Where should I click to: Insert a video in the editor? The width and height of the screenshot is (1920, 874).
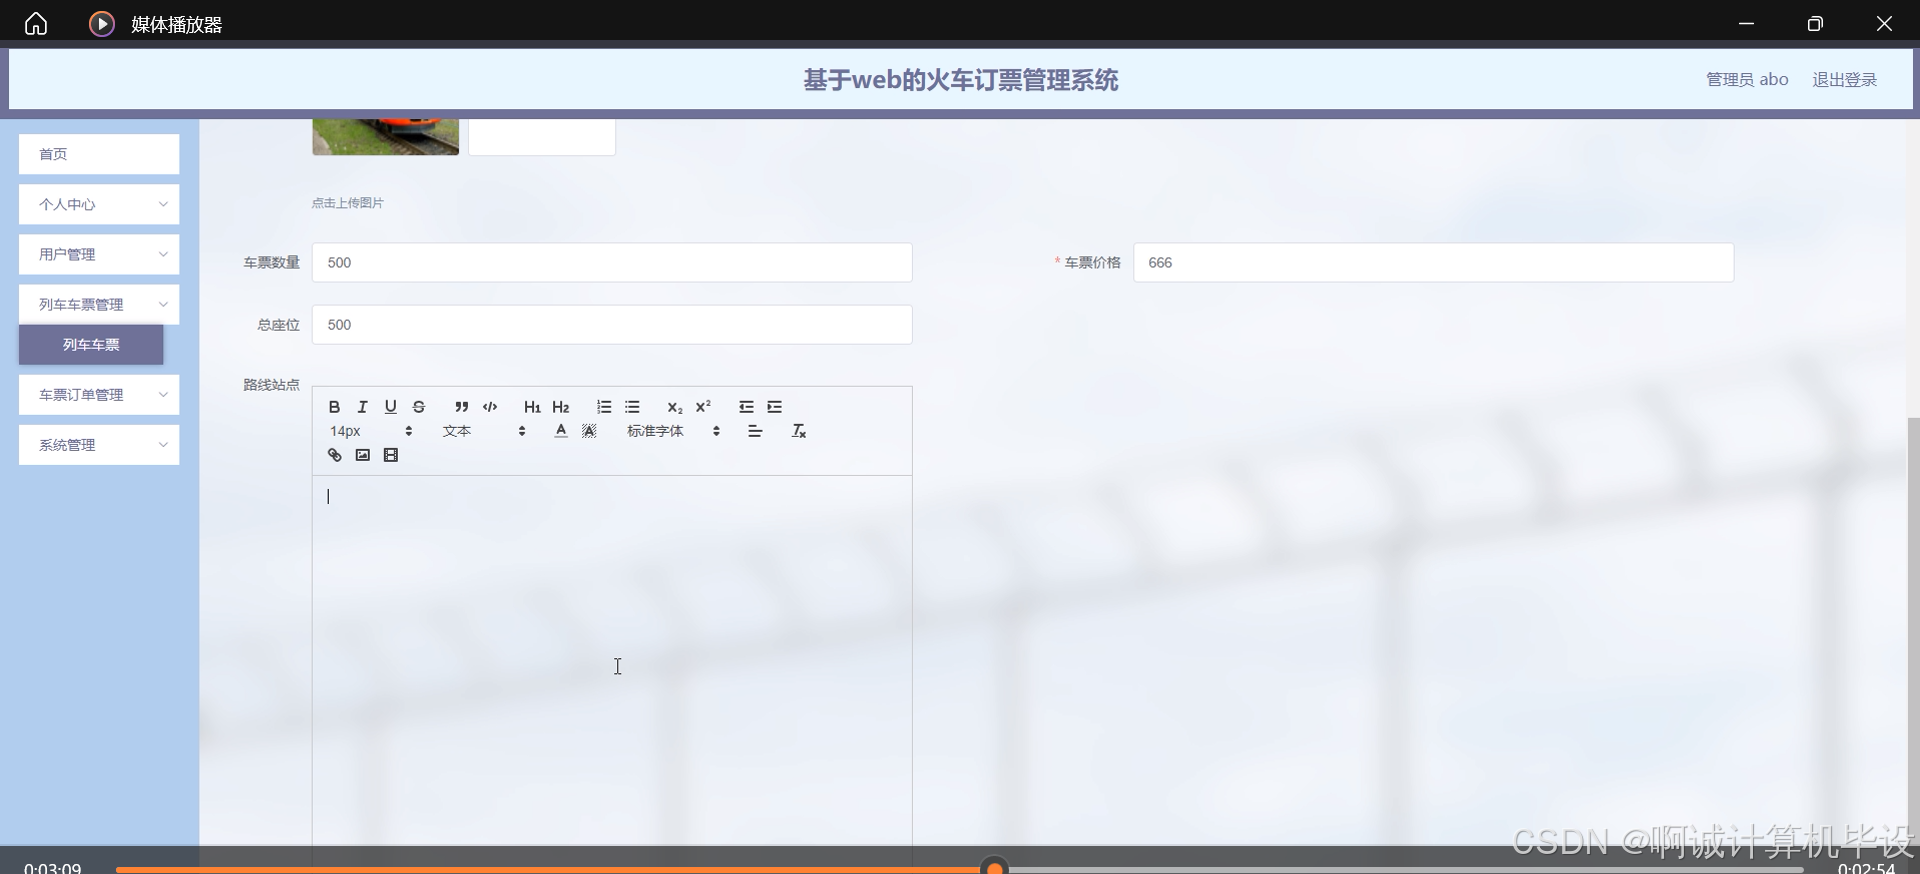point(391,455)
